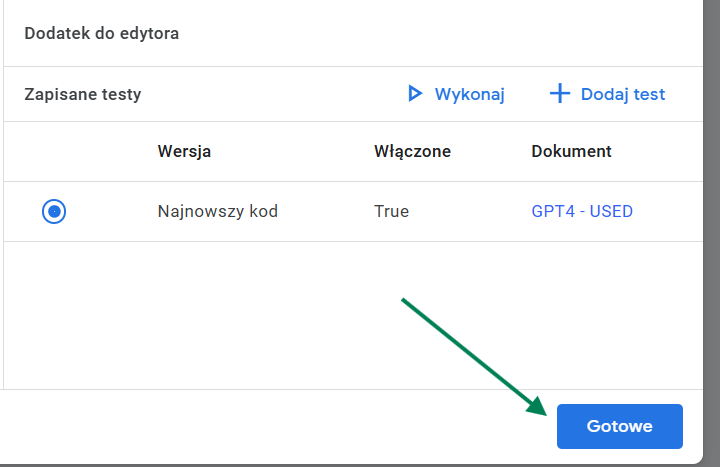720x467 pixels.
Task: Click the play triangle icon beside Wykonaj
Action: [x=415, y=94]
